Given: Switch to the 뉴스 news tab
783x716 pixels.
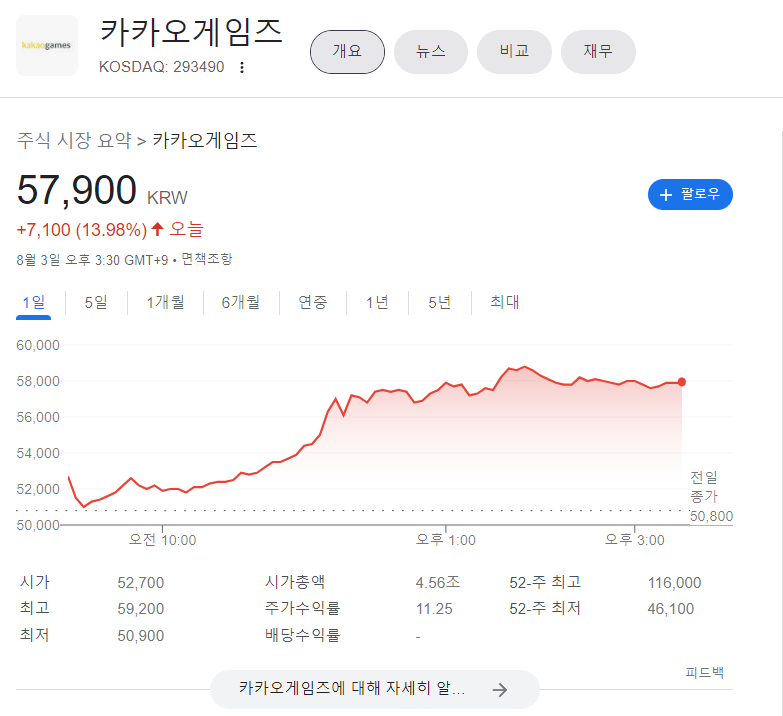Looking at the screenshot, I should coord(430,51).
